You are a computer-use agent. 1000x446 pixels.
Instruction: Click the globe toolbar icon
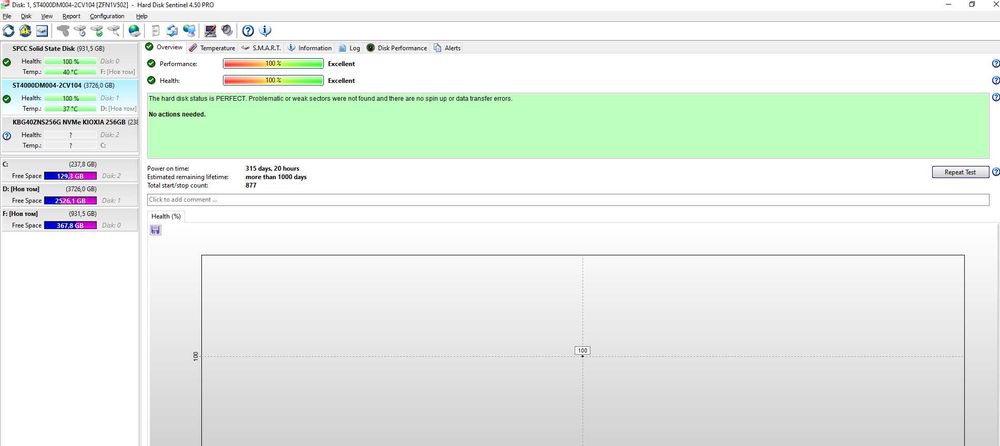pos(134,31)
